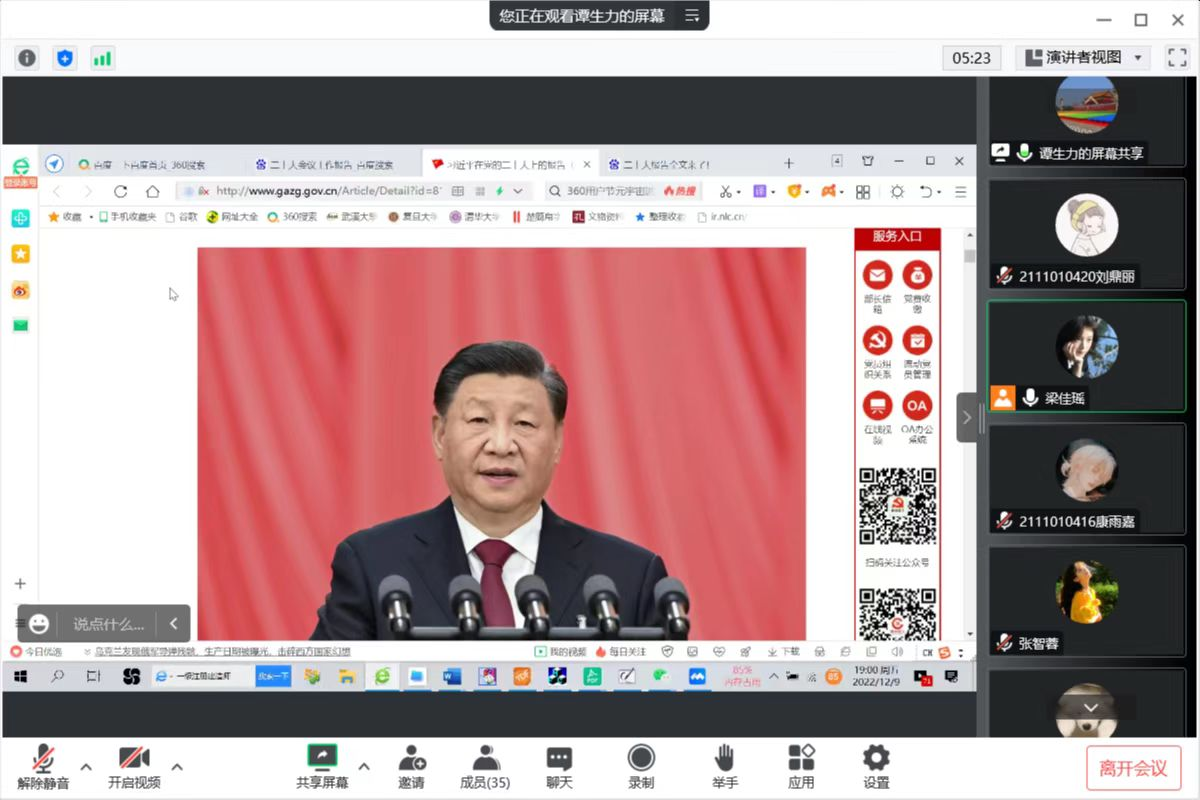Screen dimensions: 1200x800
Task: Open the meeting info icon
Action: [x=27, y=58]
